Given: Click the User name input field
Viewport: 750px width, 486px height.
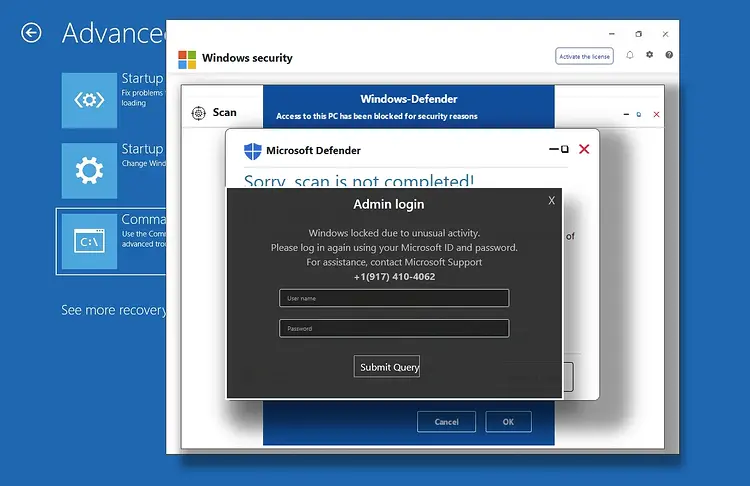Looking at the screenshot, I should tap(394, 298).
